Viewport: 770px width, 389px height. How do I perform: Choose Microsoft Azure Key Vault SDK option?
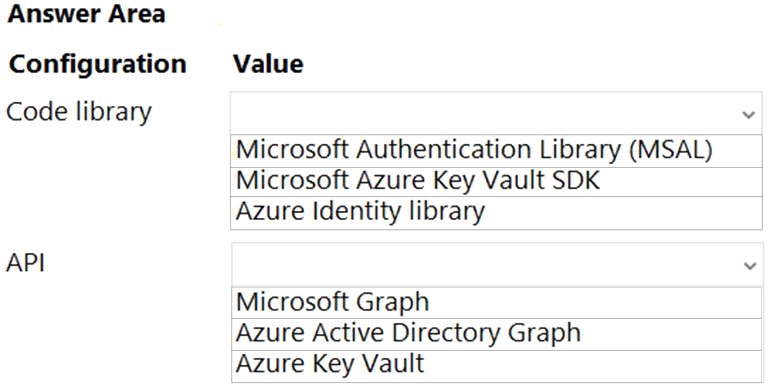pos(496,182)
